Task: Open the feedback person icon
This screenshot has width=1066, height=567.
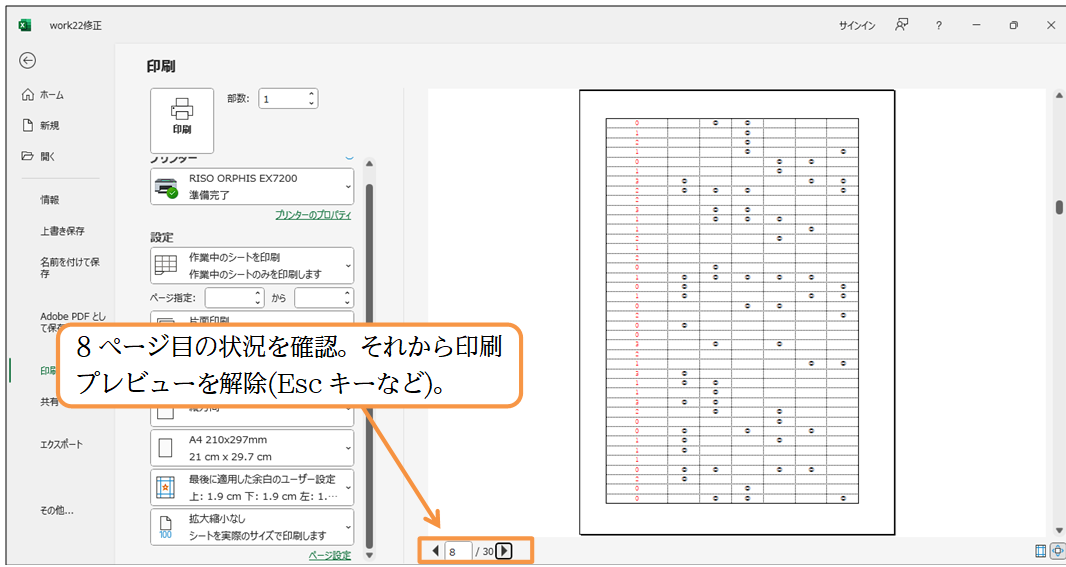Action: [901, 25]
